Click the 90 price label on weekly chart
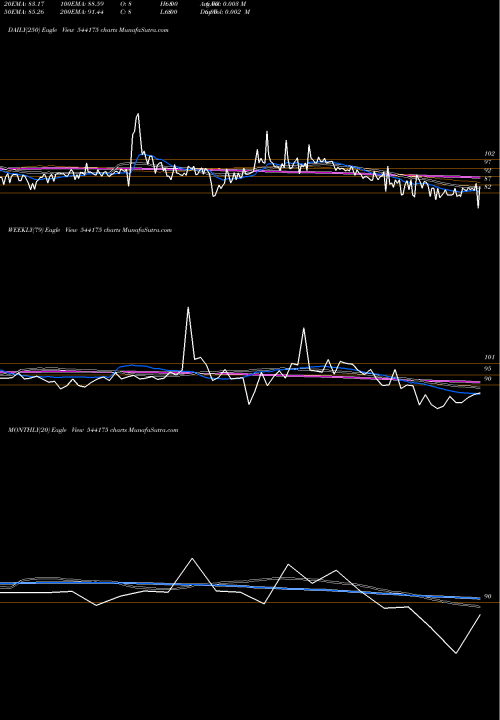 (x=488, y=379)
